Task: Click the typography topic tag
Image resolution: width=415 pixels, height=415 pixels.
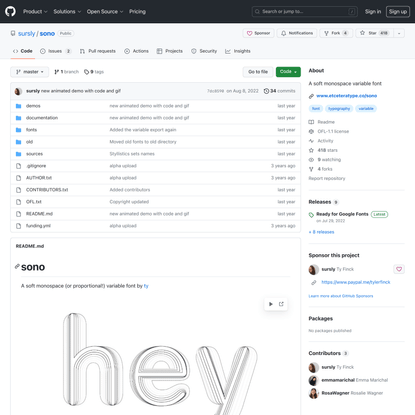Action: click(x=339, y=109)
